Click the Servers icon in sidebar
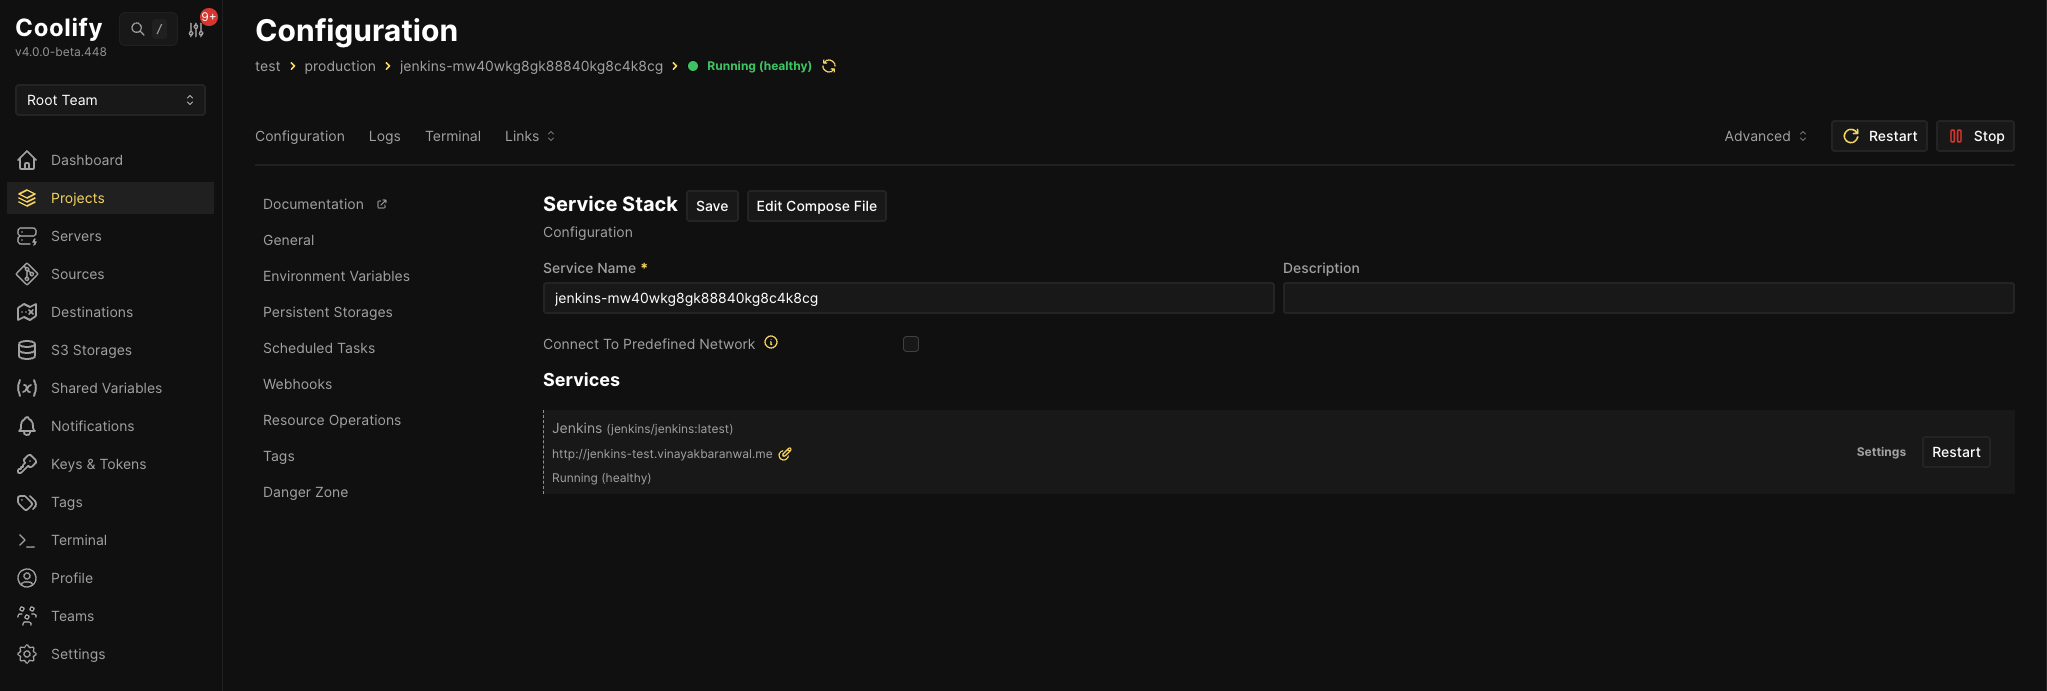The image size is (2047, 691). pyautogui.click(x=27, y=236)
